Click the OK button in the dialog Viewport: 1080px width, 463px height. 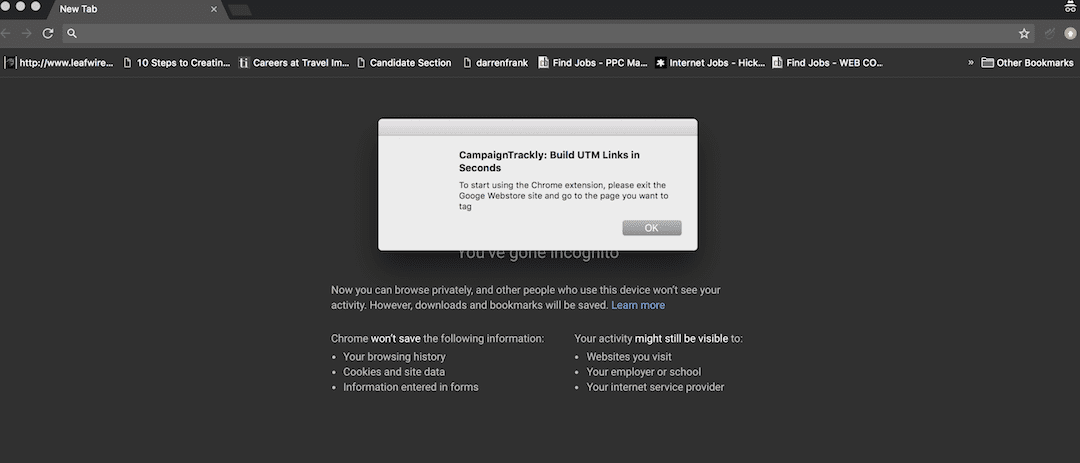[x=652, y=228]
